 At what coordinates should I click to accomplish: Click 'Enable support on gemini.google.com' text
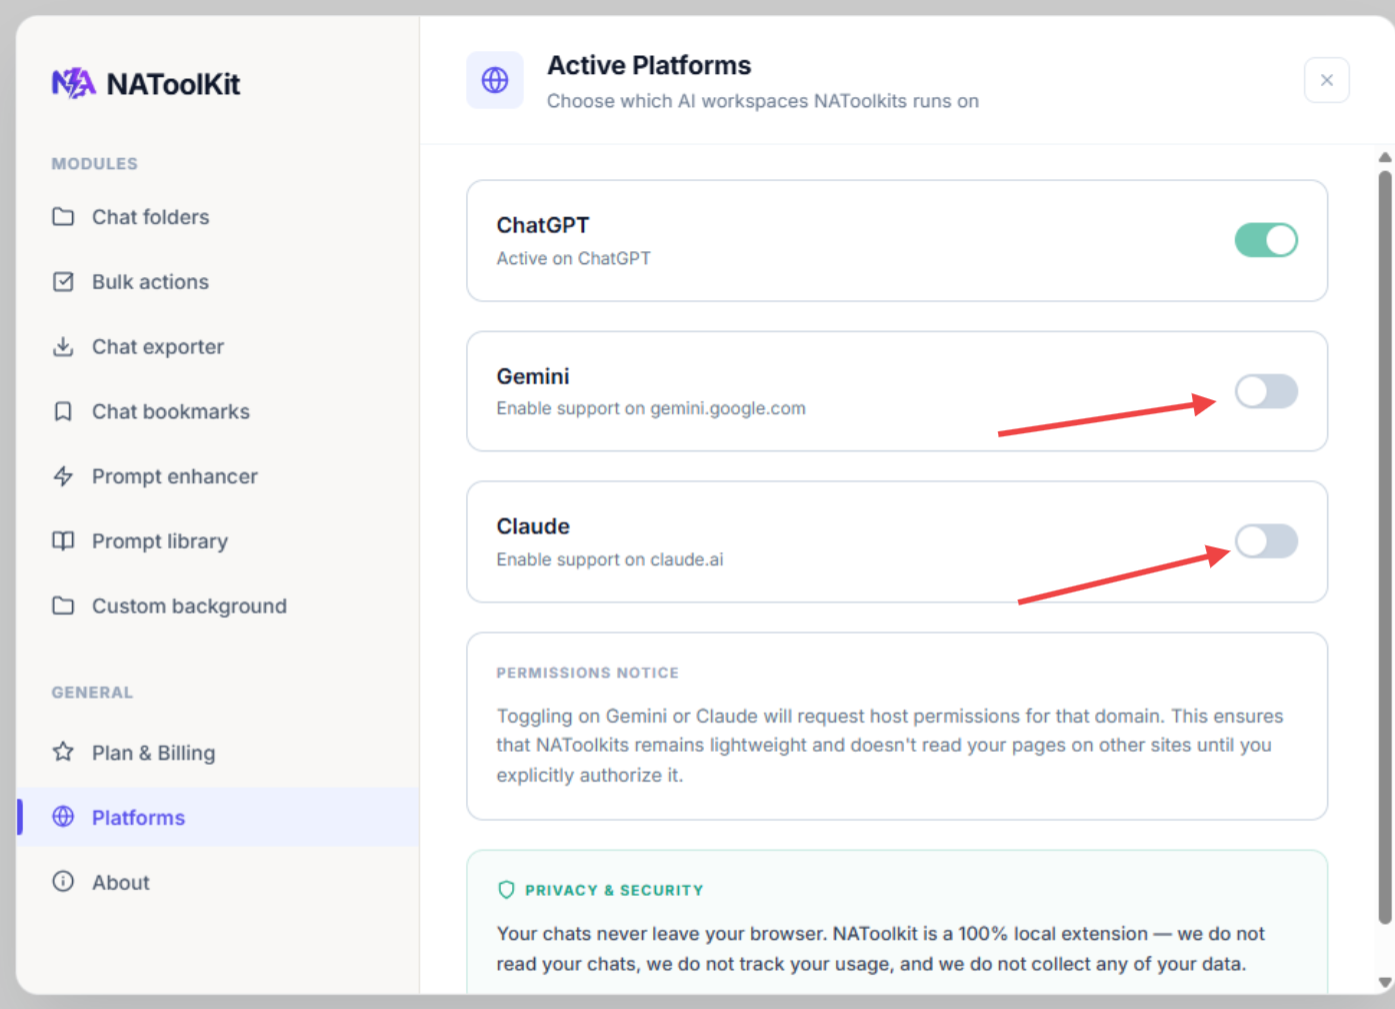click(x=651, y=408)
